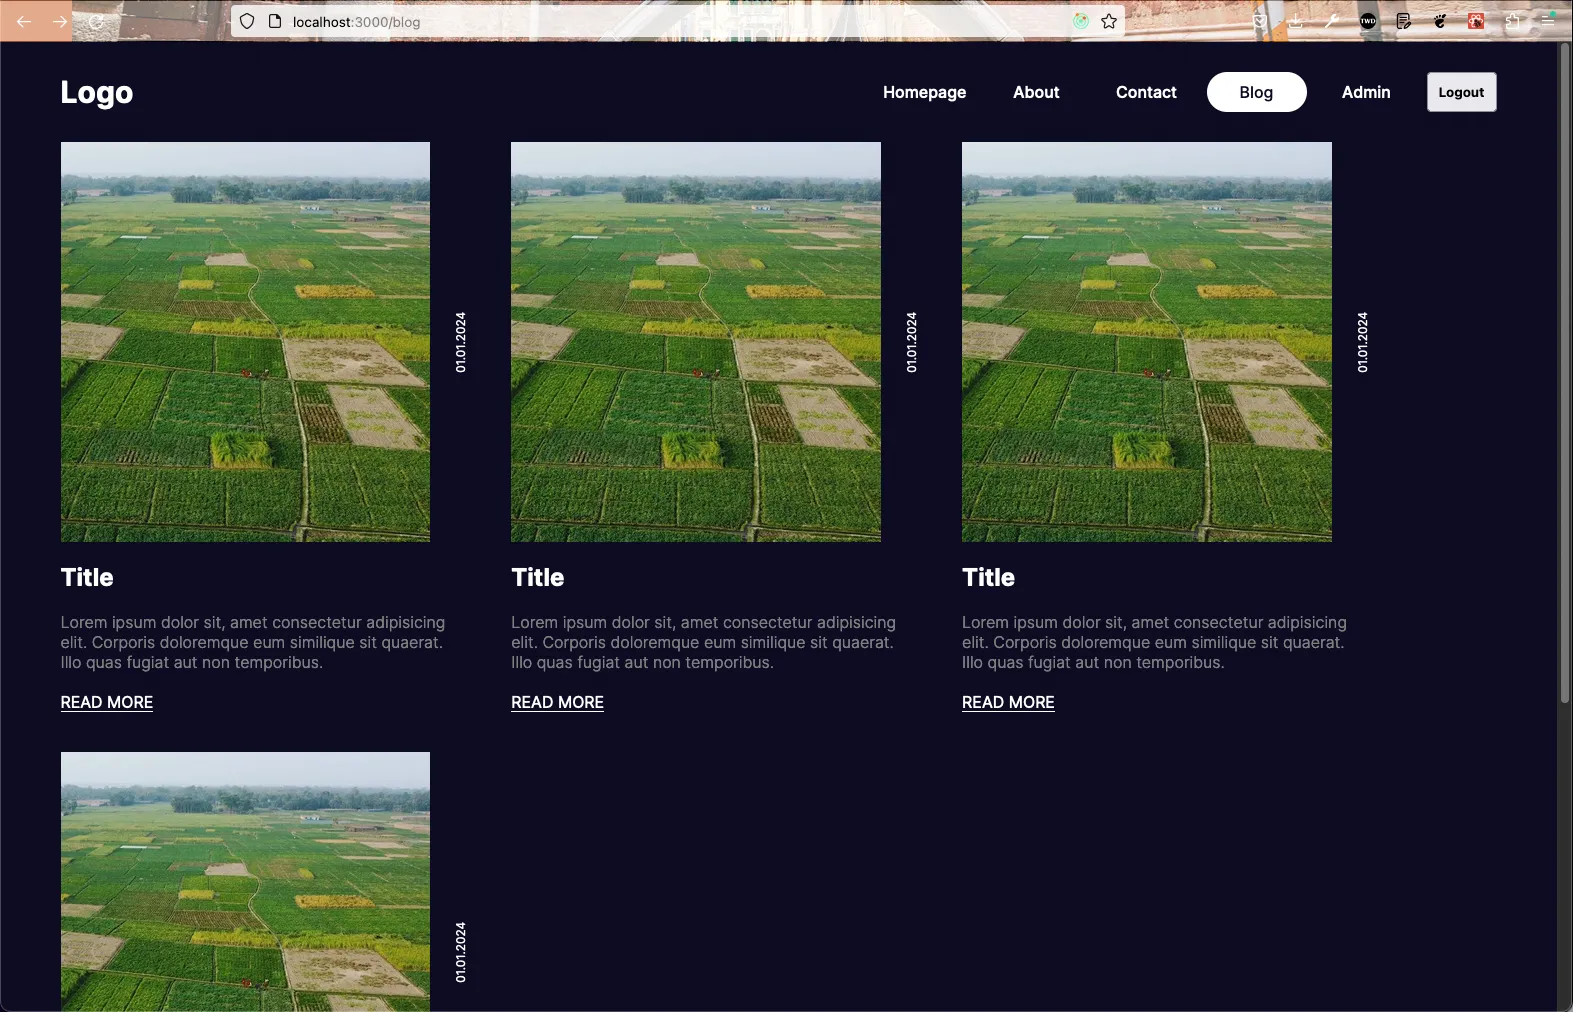This screenshot has height=1012, width=1573.
Task: Click READ MORE on first post
Action: 107,702
